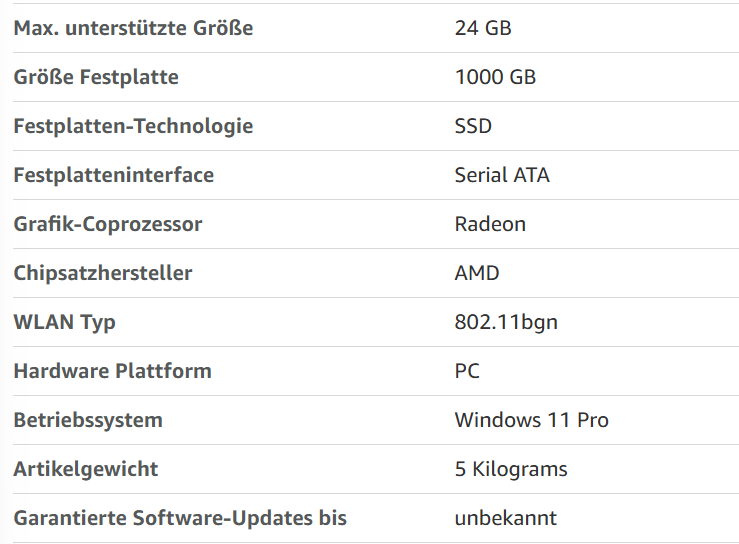This screenshot has width=739, height=544.
Task: Click 'Garantierte Software-Updates bis' label
Action: tap(180, 519)
